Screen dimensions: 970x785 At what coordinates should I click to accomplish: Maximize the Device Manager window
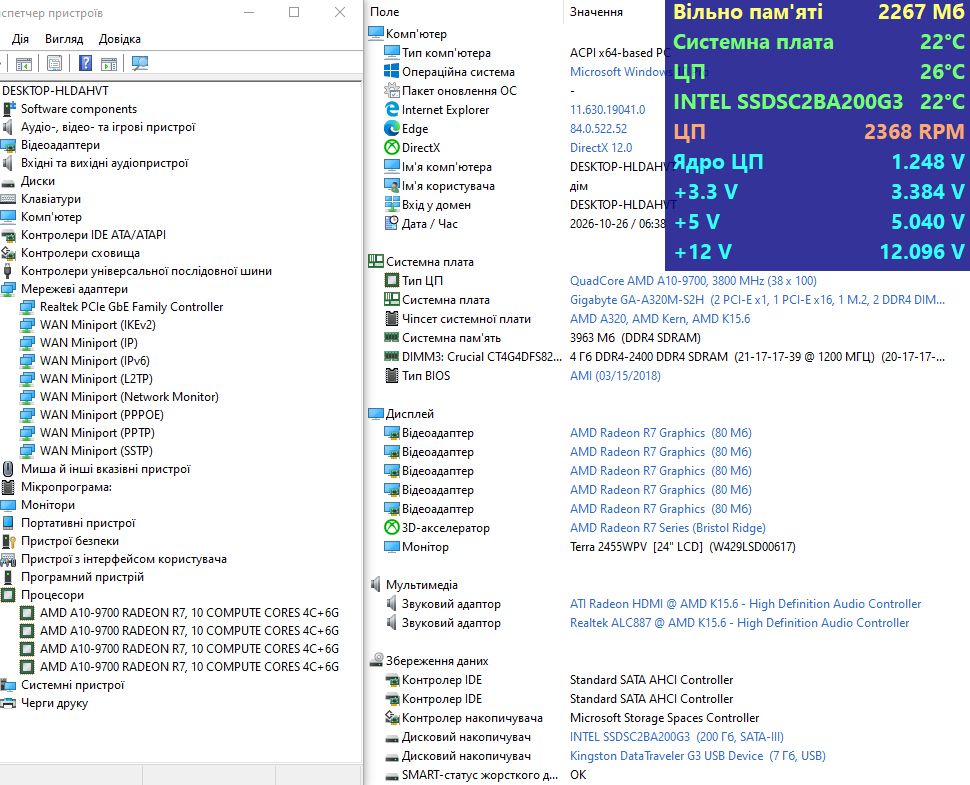click(294, 12)
